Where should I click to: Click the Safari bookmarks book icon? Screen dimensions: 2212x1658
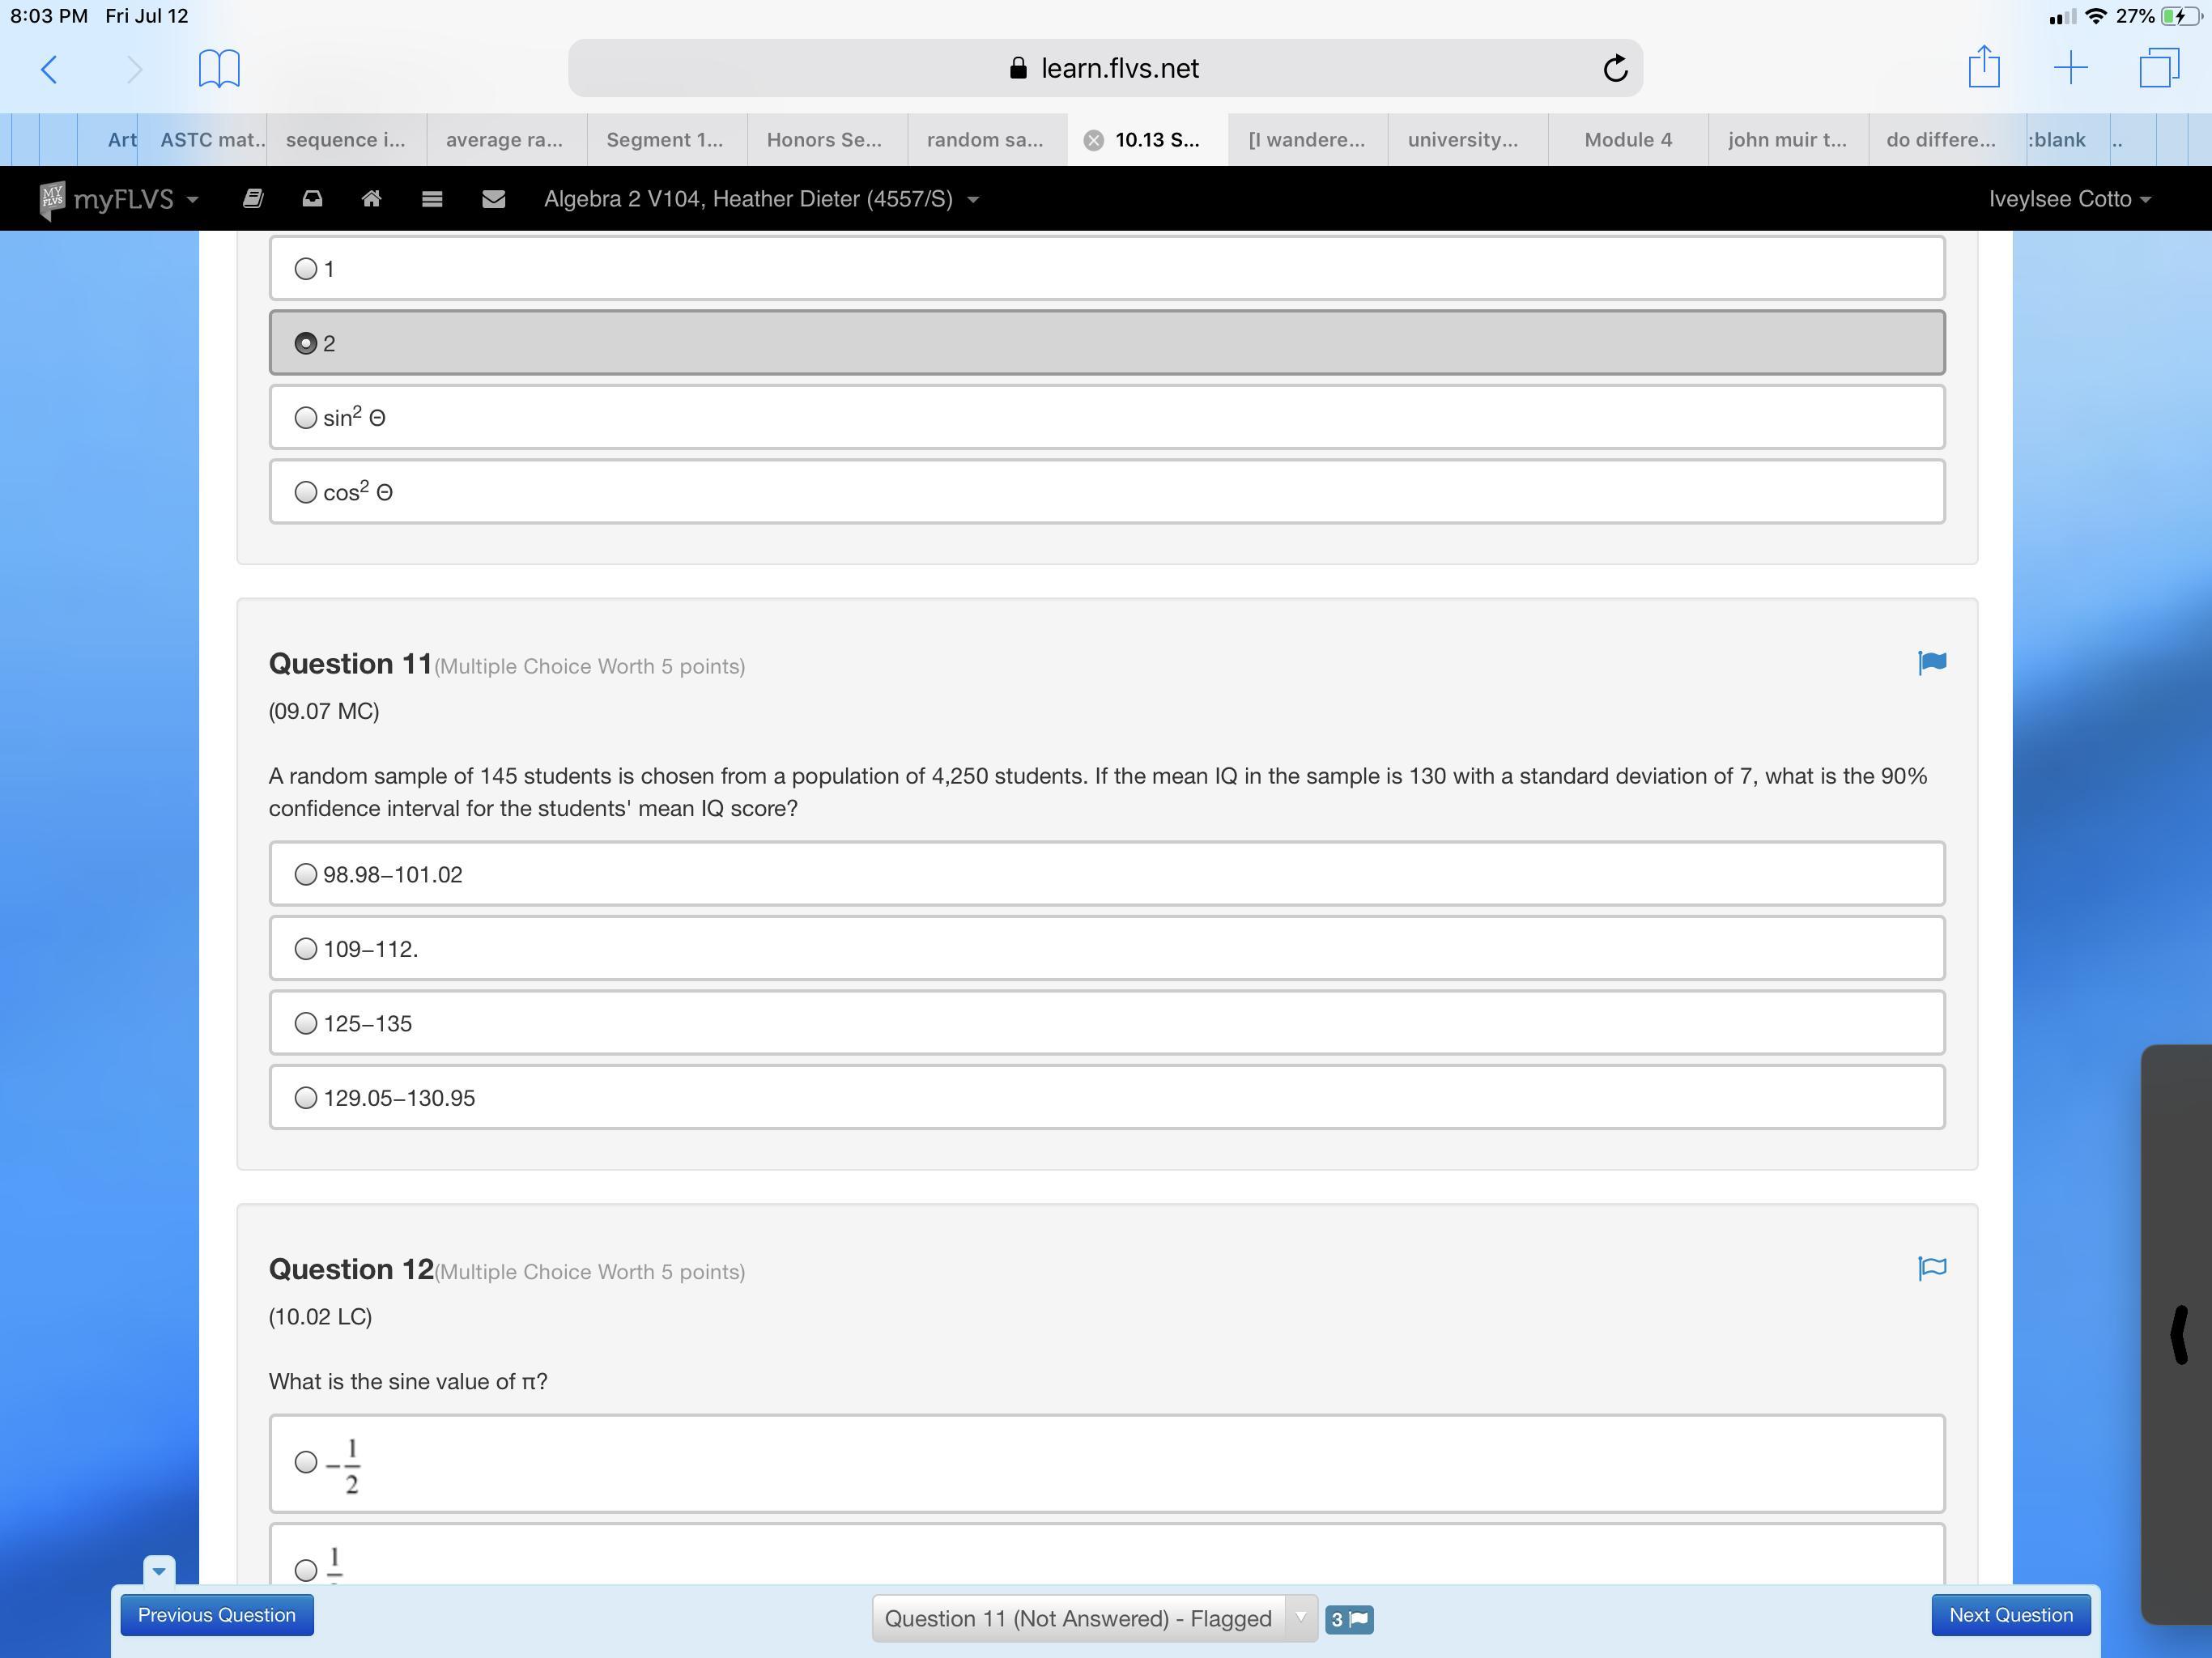[x=219, y=69]
